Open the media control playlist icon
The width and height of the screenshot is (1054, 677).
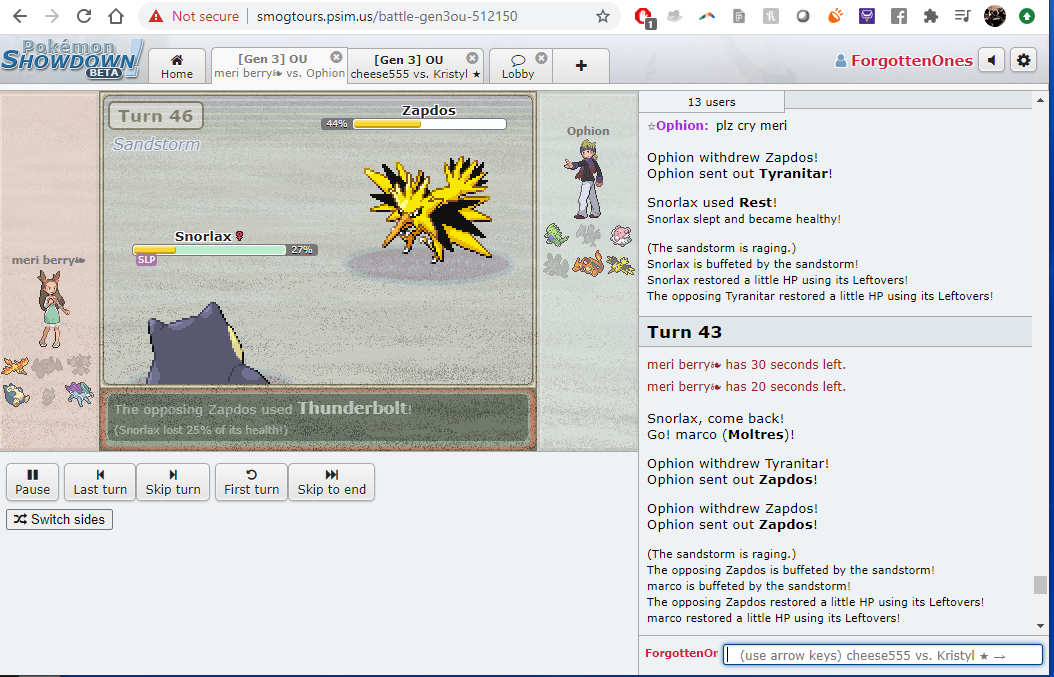(963, 16)
